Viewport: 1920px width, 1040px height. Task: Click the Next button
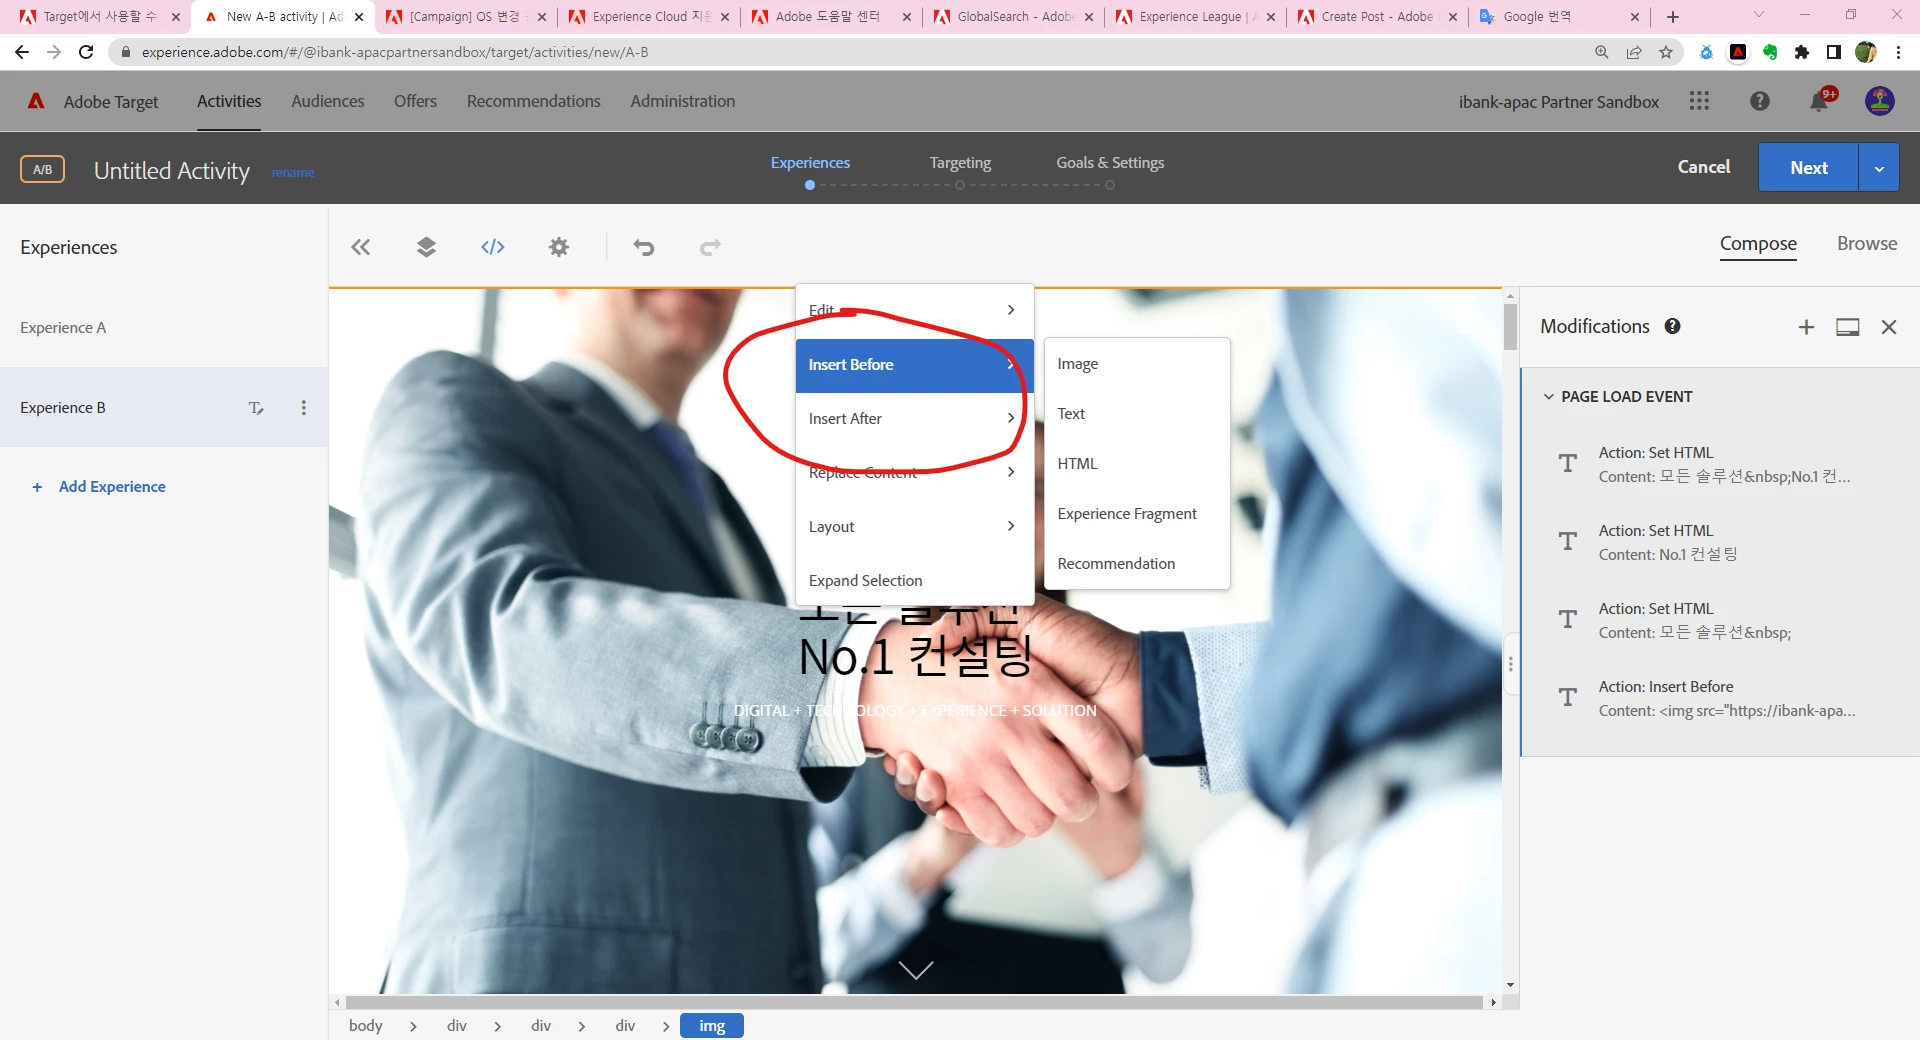coord(1809,168)
